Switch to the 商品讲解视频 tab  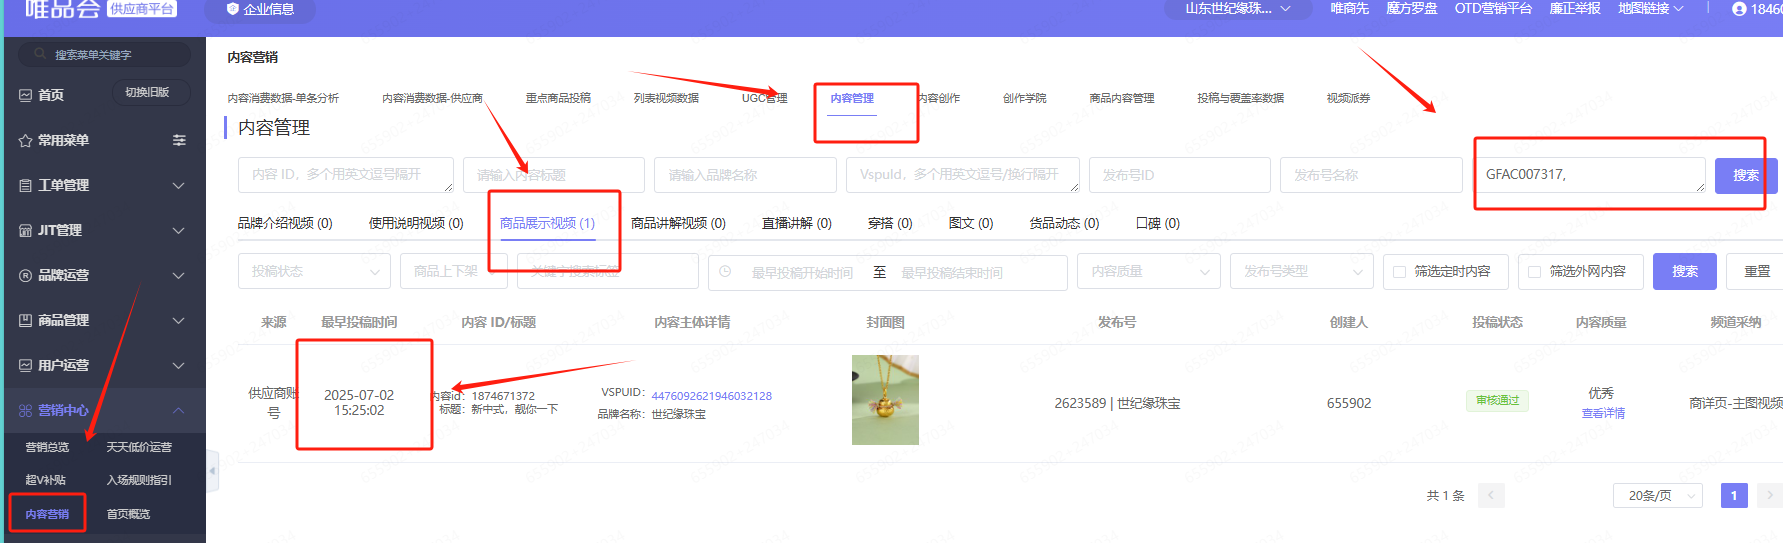pos(678,223)
